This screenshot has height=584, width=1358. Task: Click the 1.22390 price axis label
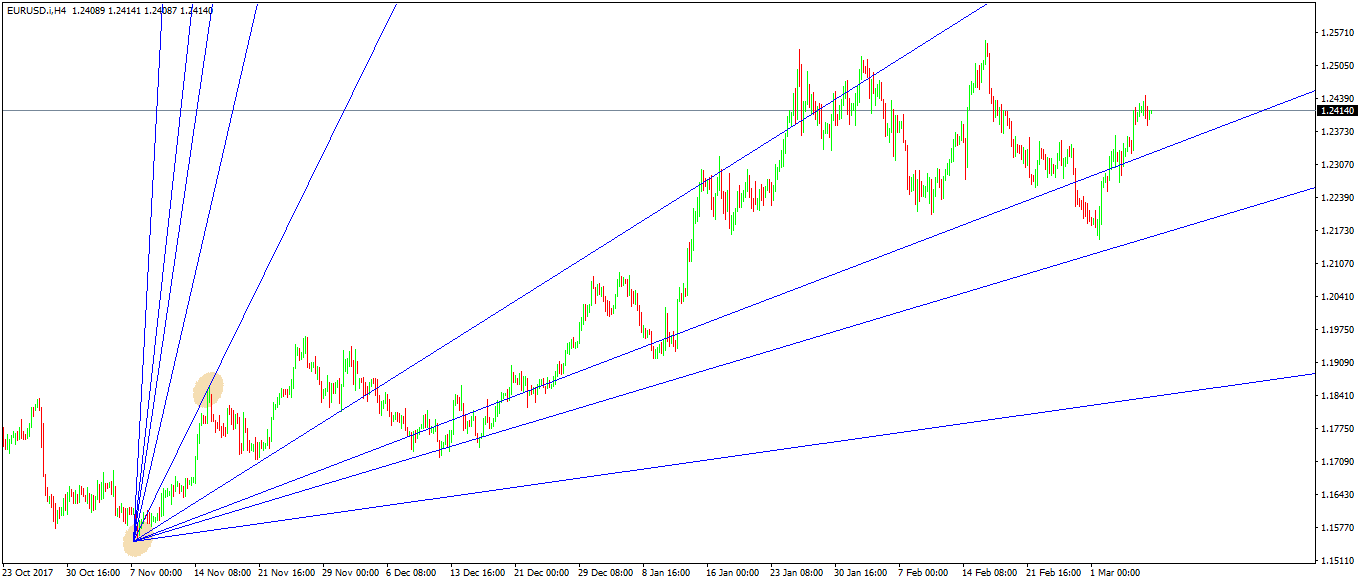point(1337,198)
